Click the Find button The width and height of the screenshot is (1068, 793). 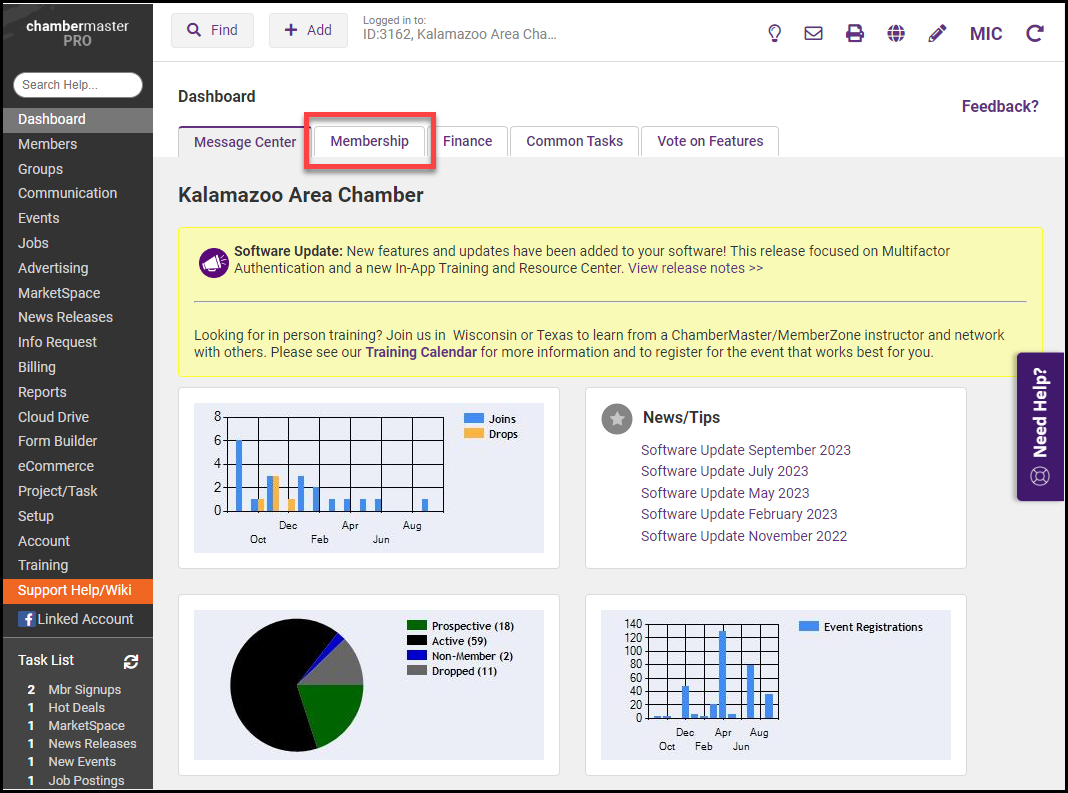(x=212, y=30)
